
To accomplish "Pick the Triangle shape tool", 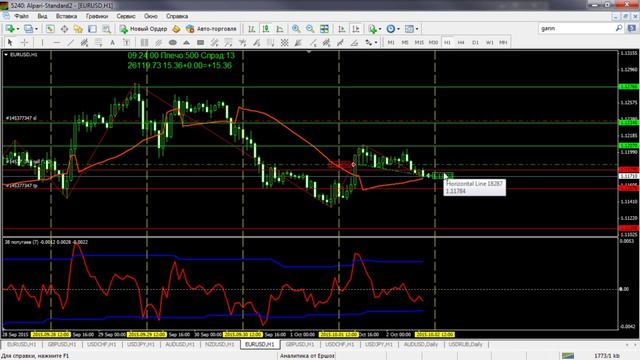I will click(187, 42).
